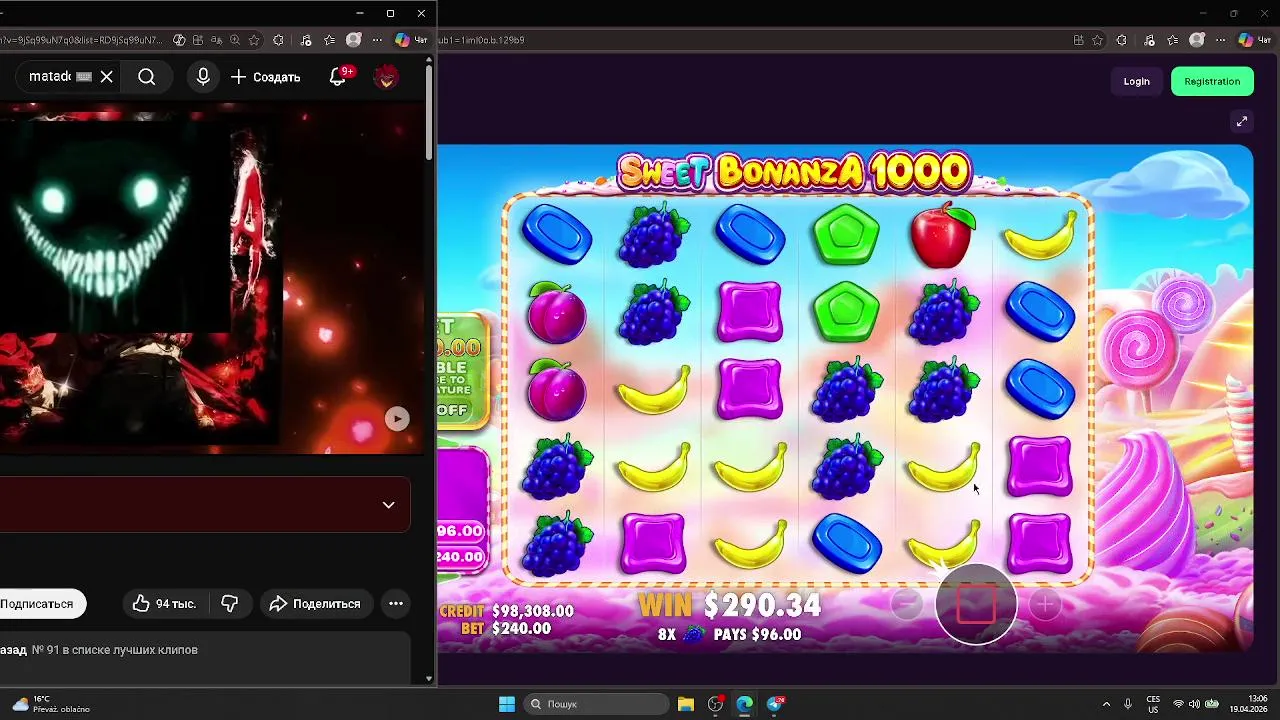Open the Windows Start menu
This screenshot has width=1280, height=720.
point(507,704)
